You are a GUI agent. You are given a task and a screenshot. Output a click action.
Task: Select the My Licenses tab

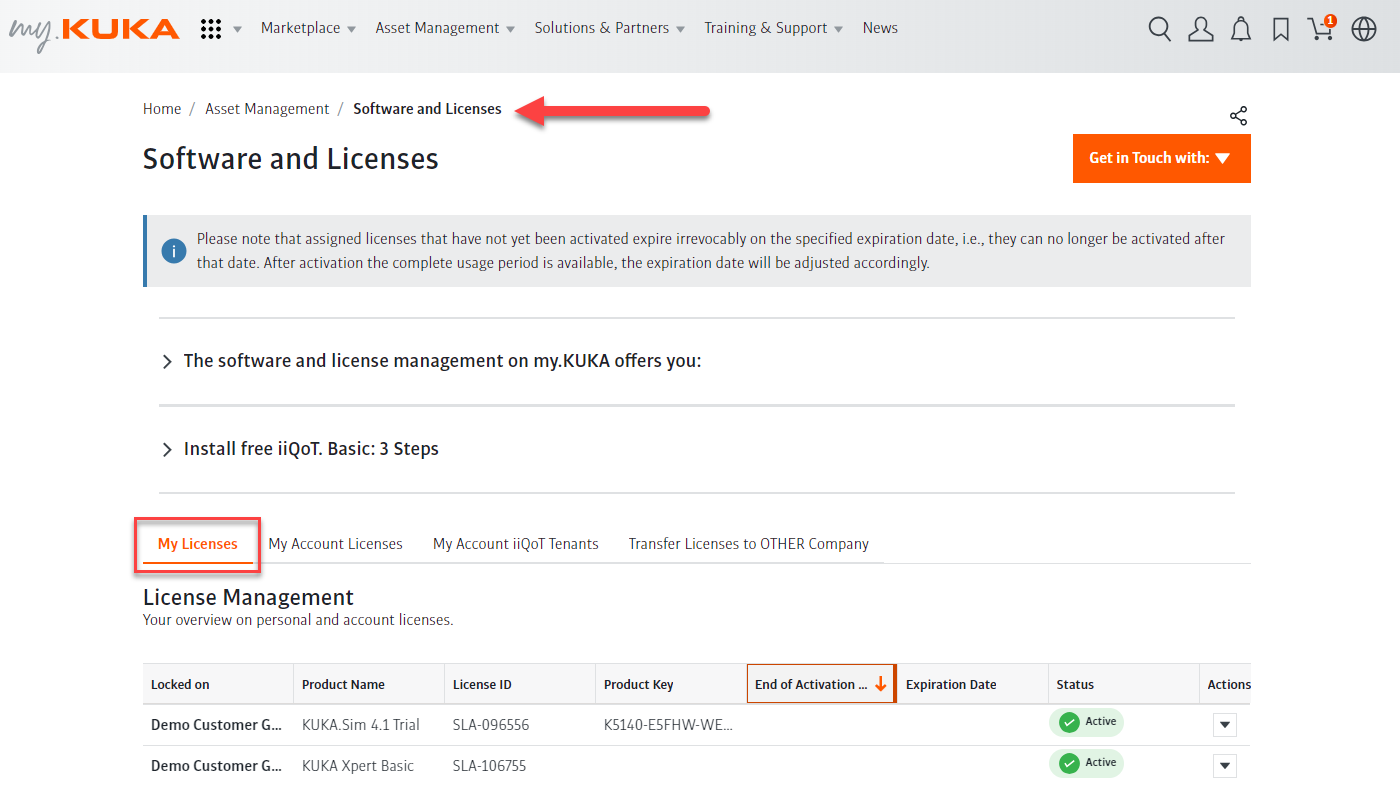[198, 544]
